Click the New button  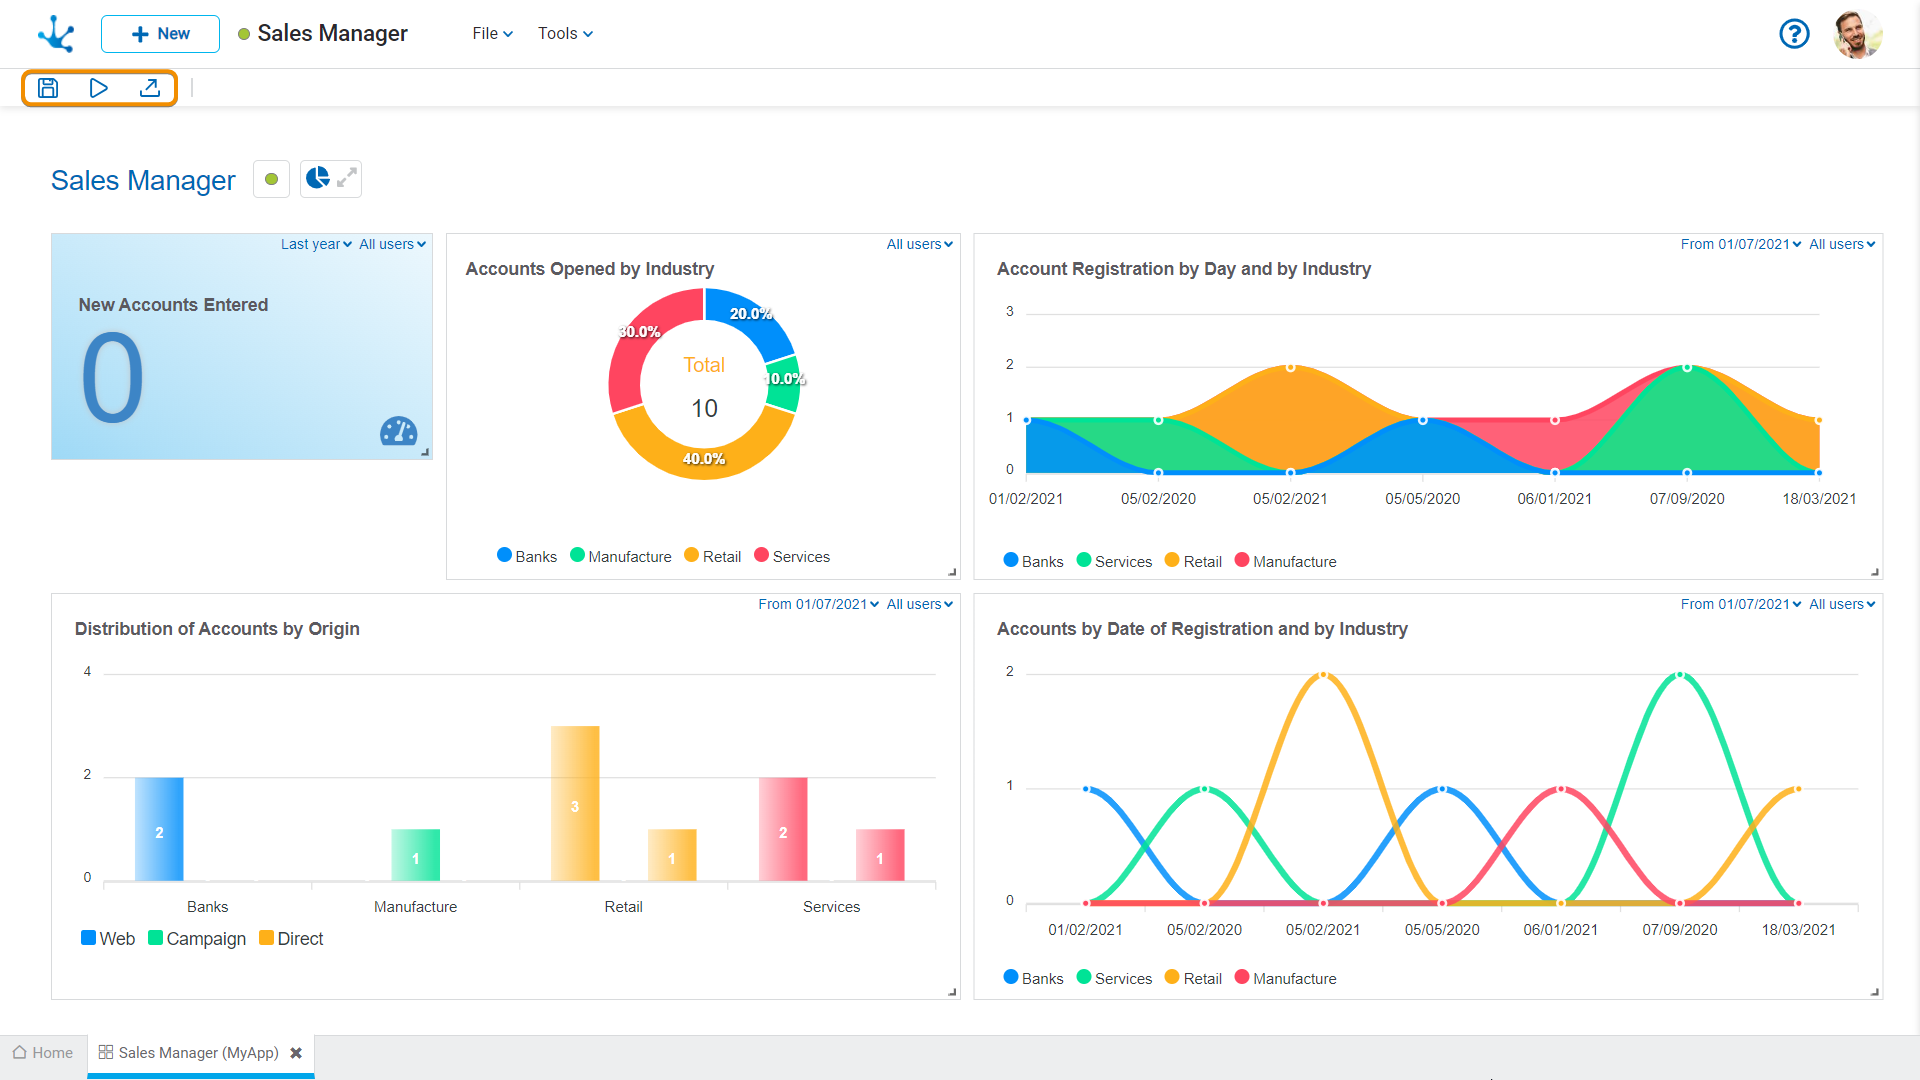click(x=160, y=34)
